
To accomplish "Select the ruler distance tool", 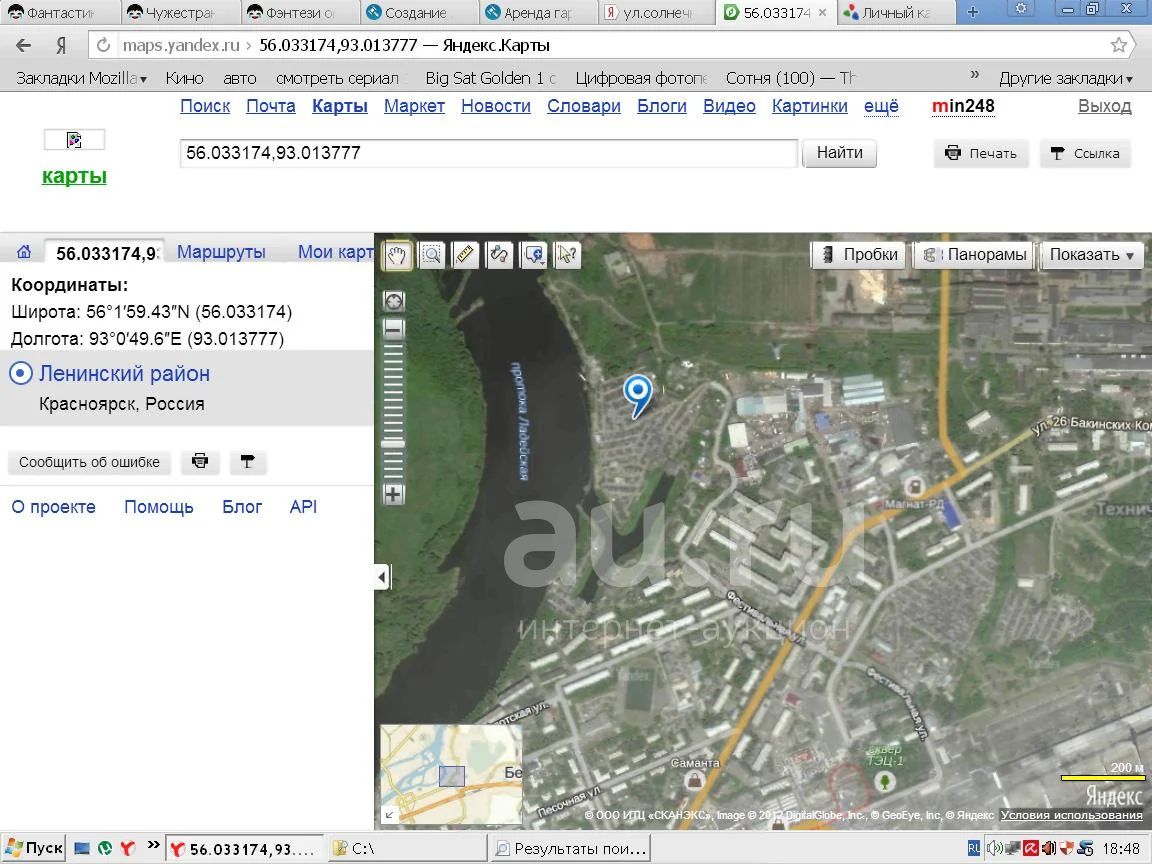I will point(465,255).
